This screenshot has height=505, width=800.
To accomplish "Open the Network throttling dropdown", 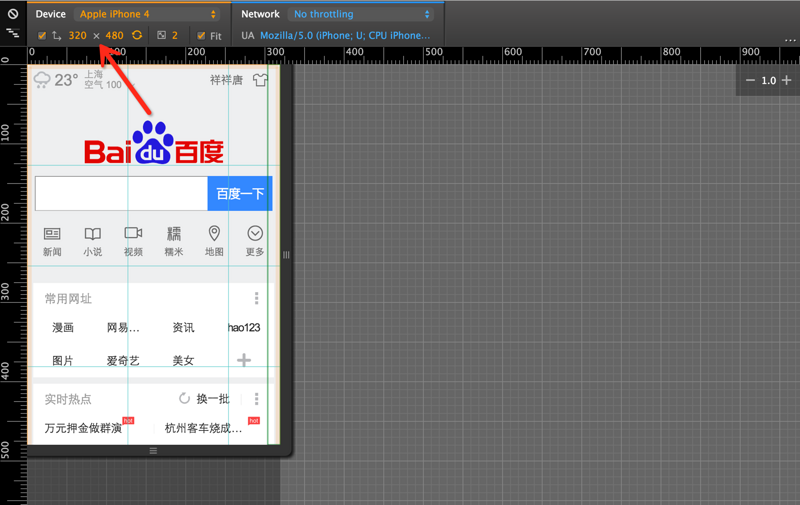I will click(361, 14).
